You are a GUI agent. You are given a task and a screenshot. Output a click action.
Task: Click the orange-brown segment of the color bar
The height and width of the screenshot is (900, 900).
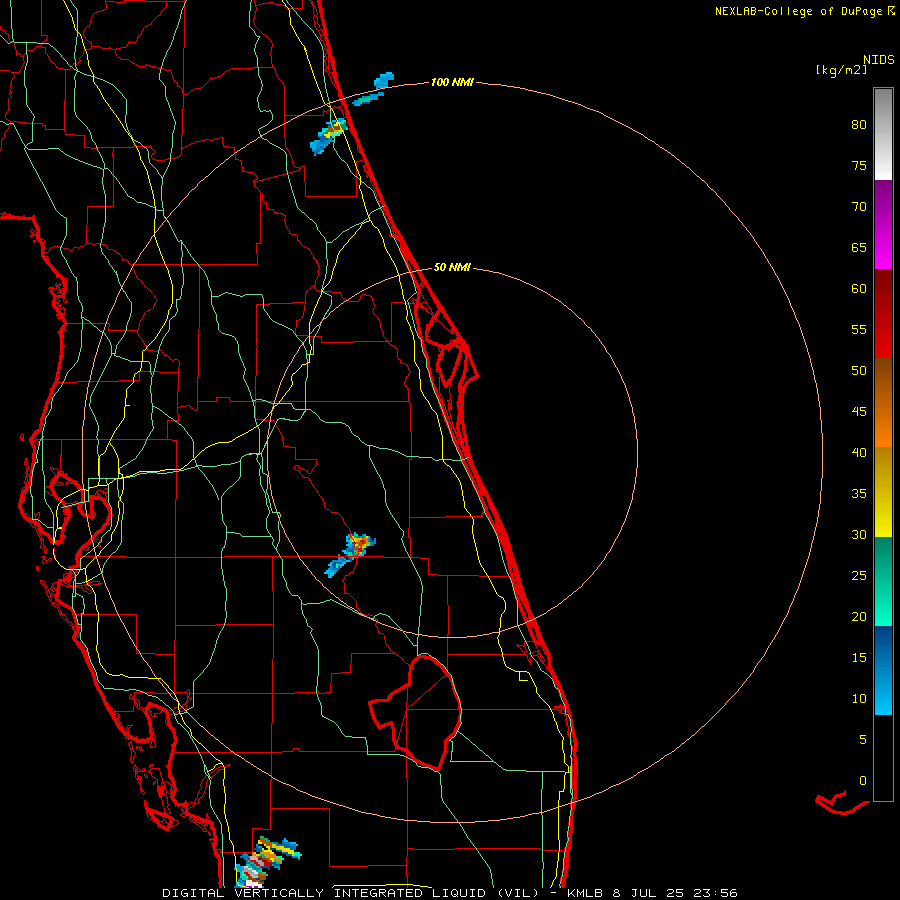[883, 402]
